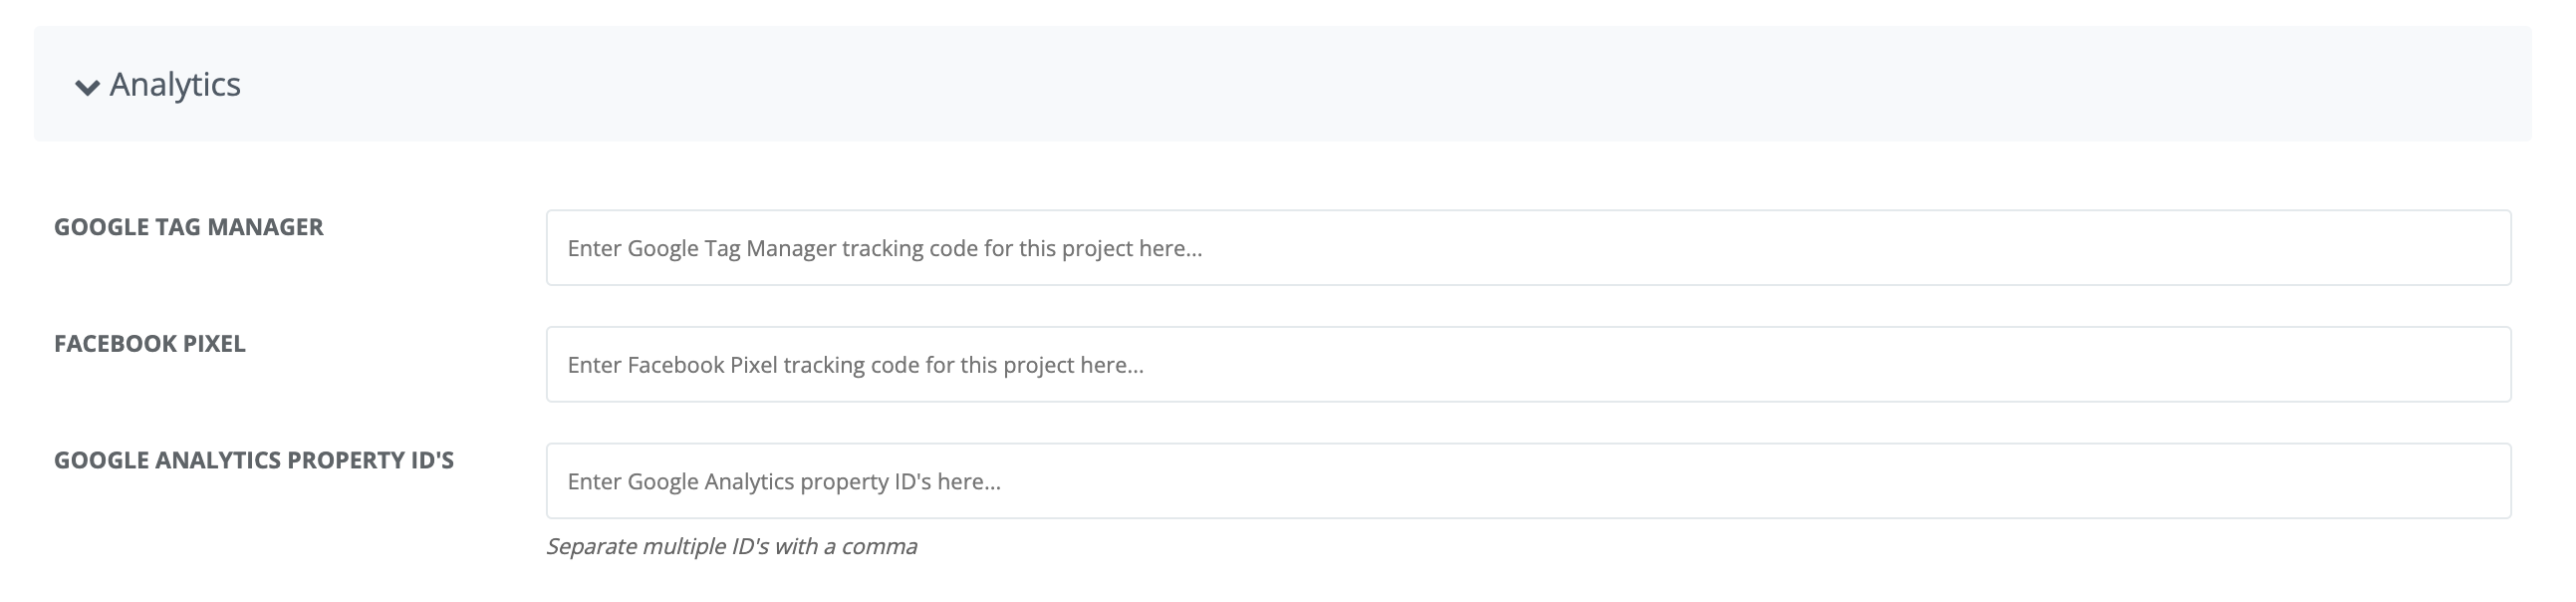2576x602 pixels.
Task: Click the 'Separate multiple ID's with a comma' hint
Action: point(731,547)
